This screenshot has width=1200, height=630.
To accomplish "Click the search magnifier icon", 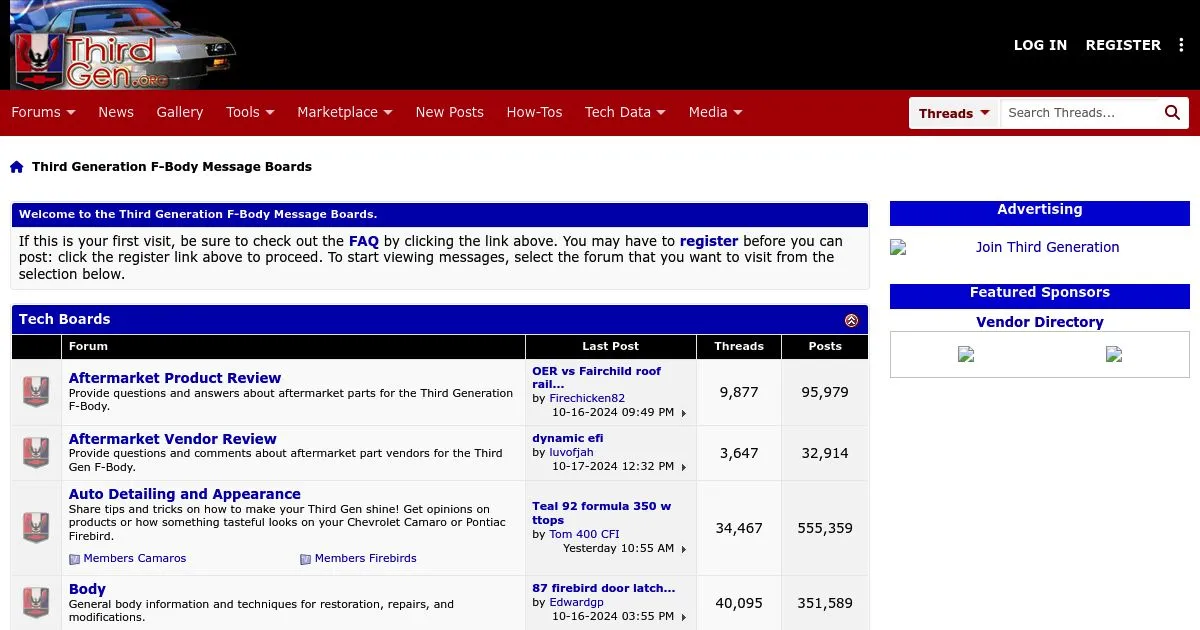I will point(1173,113).
